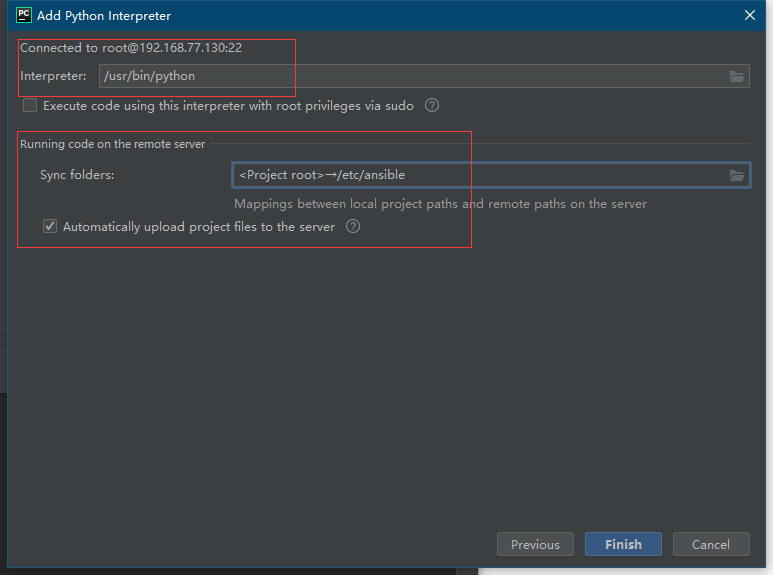Click 'Mappings between local project paths' hint text
This screenshot has width=773, height=575.
(440, 204)
